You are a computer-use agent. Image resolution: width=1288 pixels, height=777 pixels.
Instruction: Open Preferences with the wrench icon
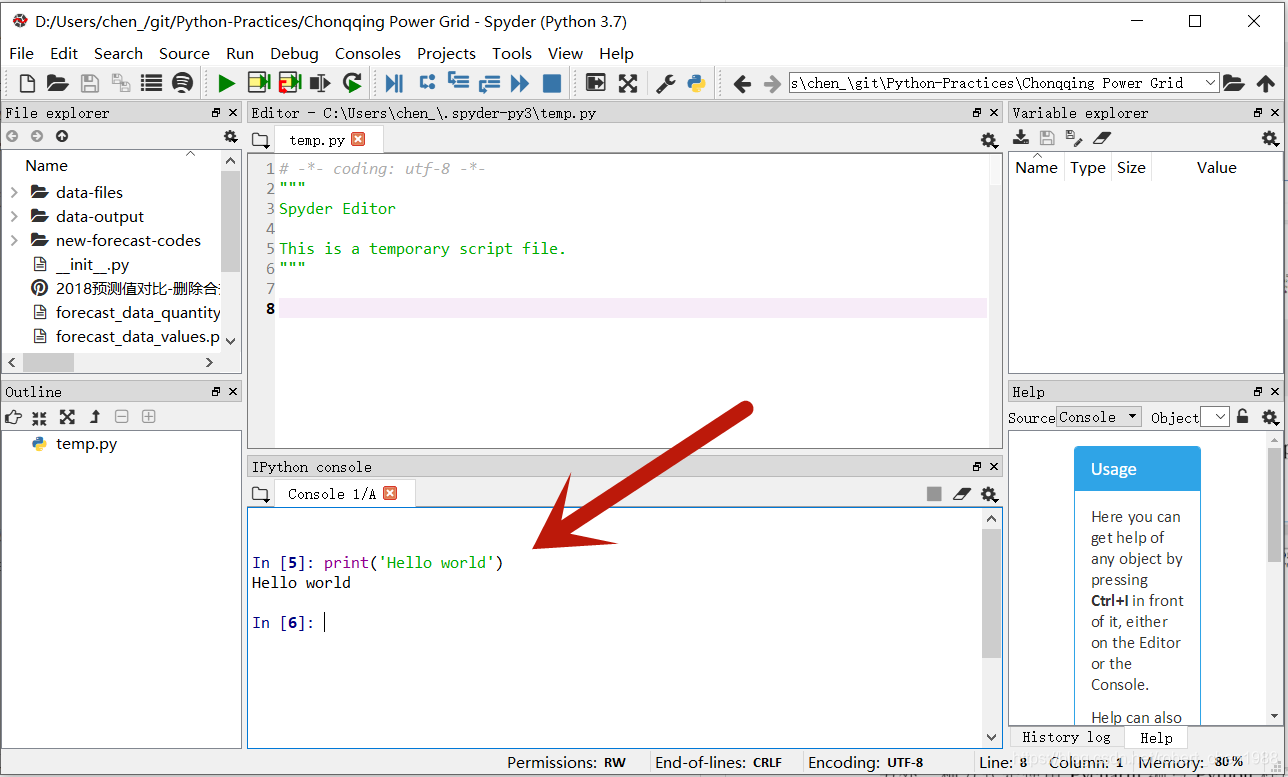(x=666, y=83)
